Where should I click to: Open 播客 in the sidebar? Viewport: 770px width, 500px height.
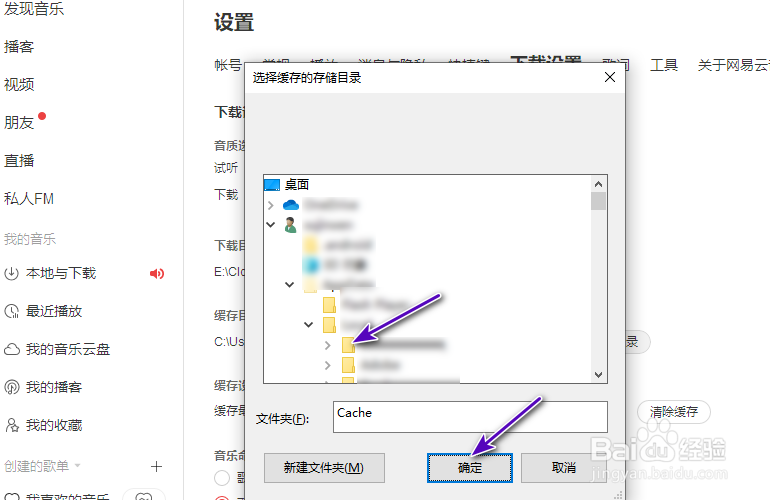tap(19, 47)
